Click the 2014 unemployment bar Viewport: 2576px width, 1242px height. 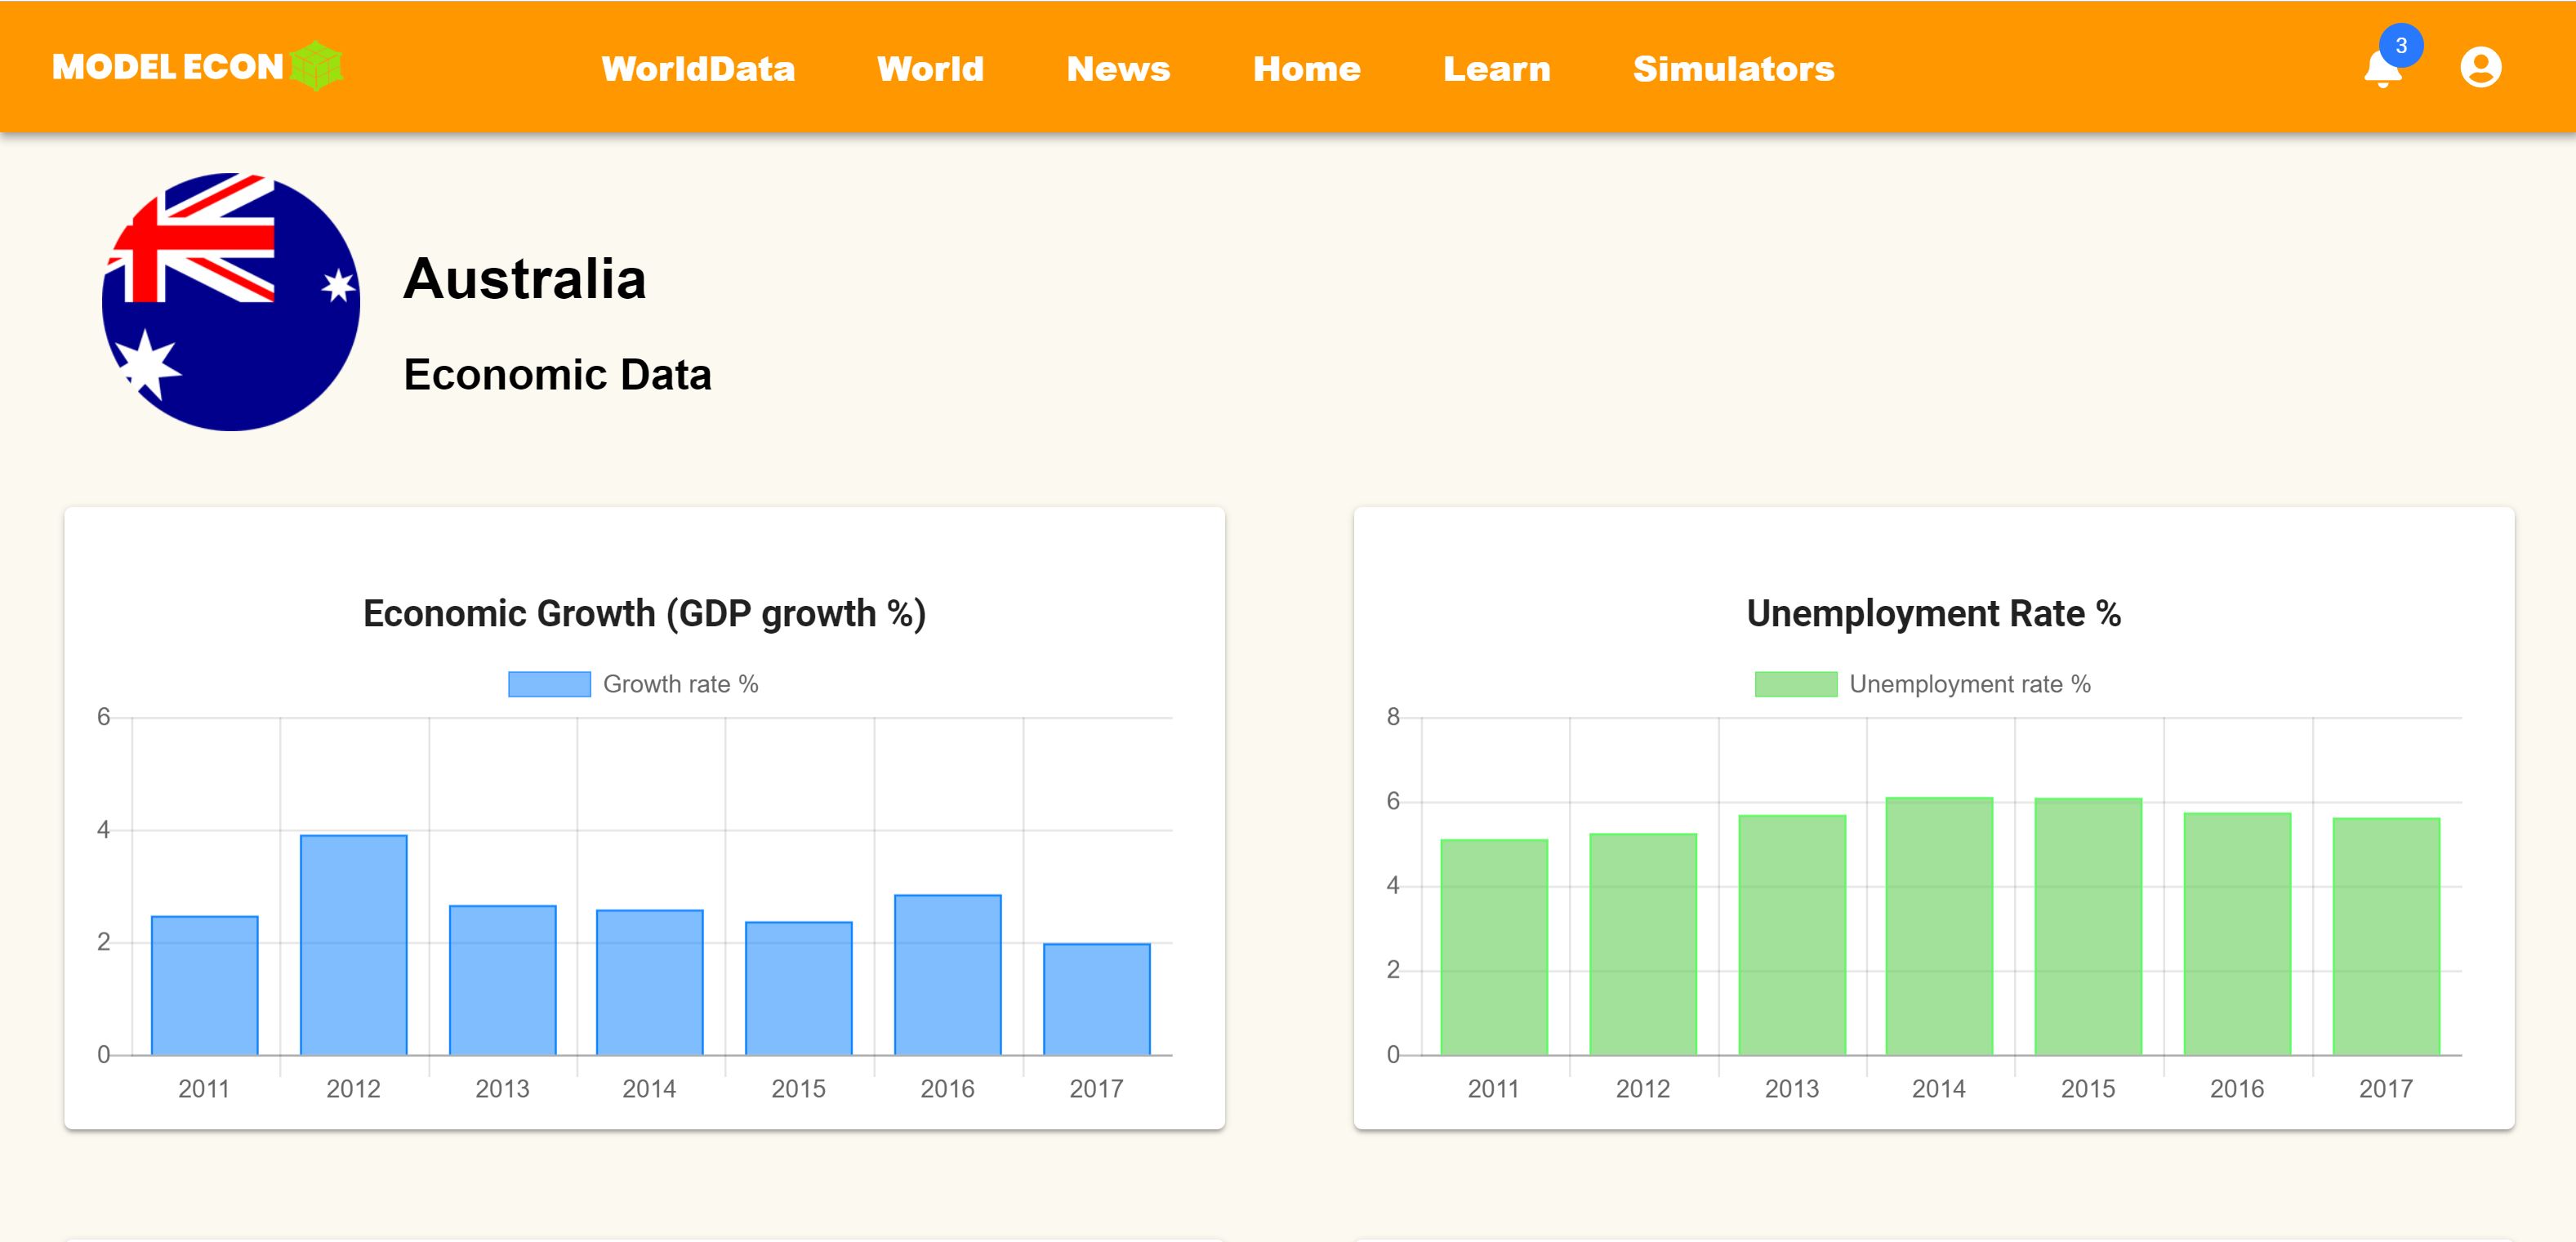tap(1939, 926)
